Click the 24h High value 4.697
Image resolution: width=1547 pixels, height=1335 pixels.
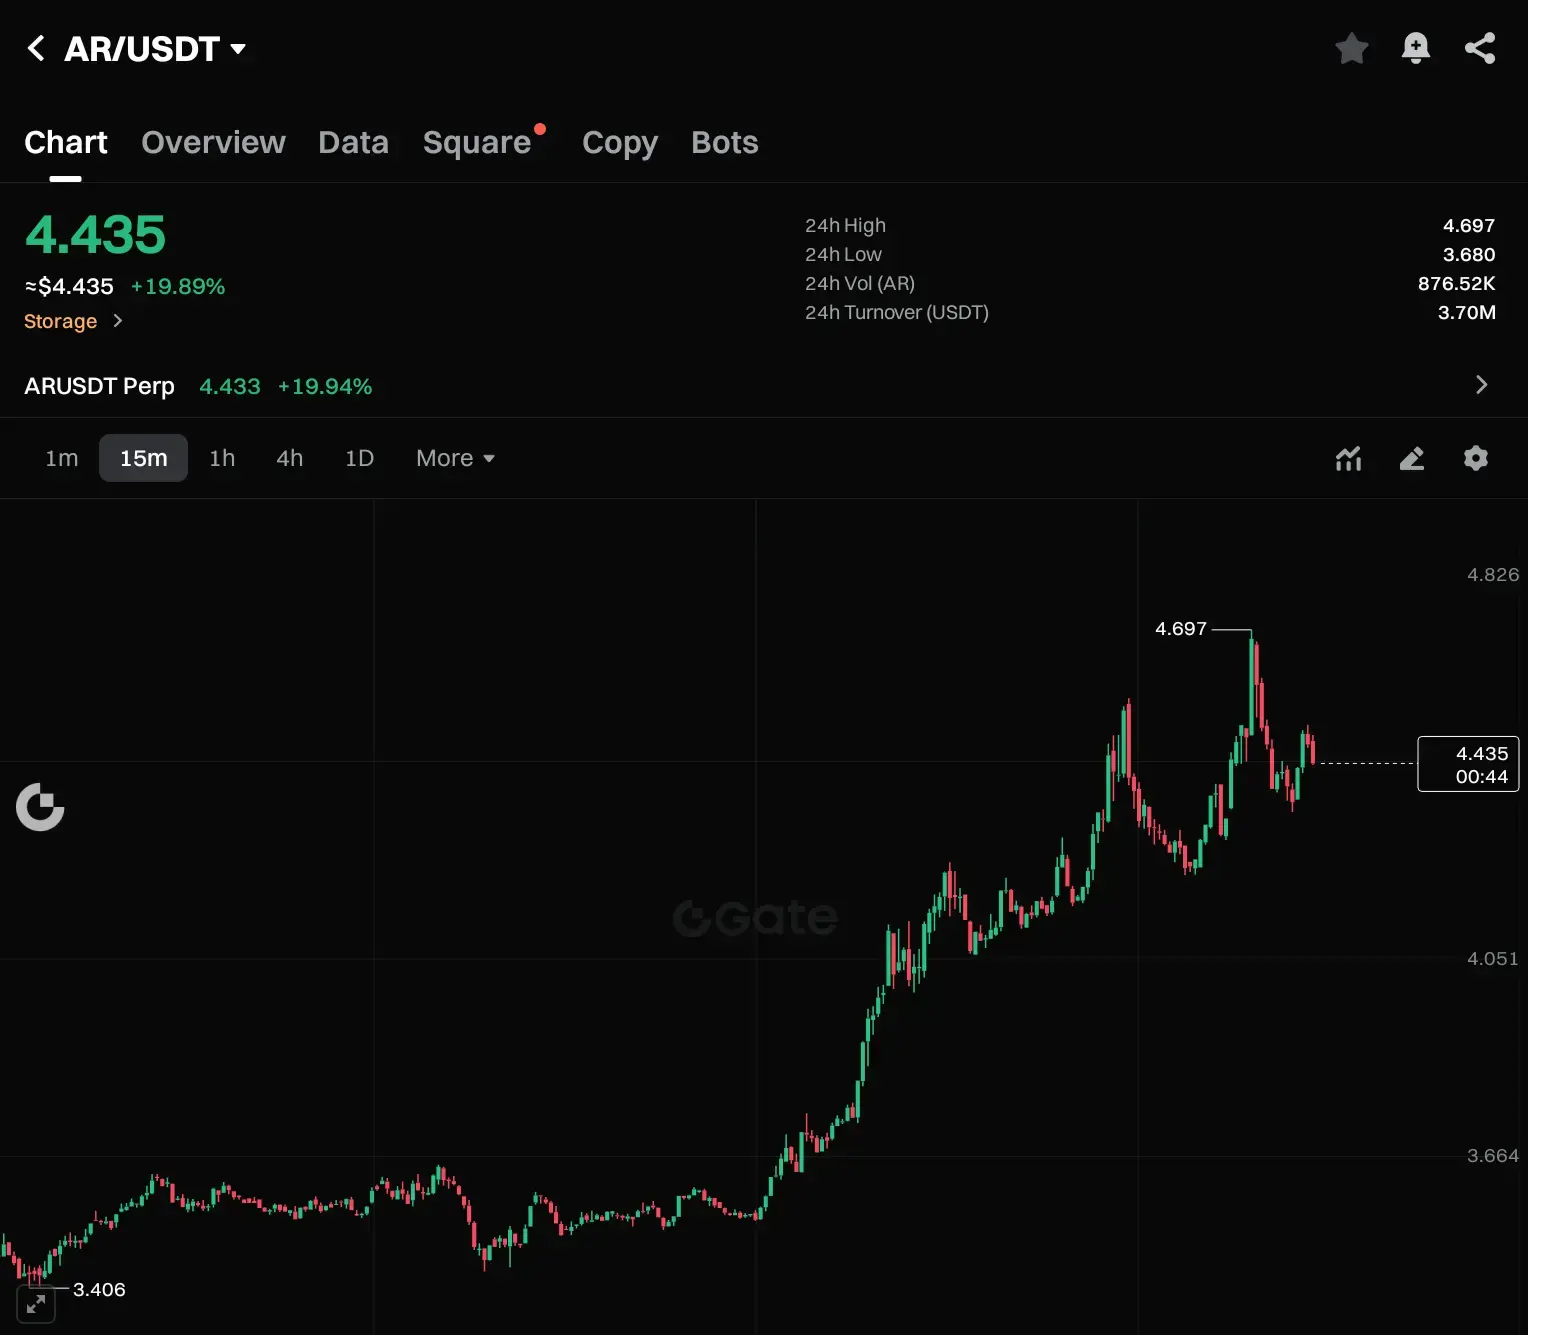(x=1469, y=226)
